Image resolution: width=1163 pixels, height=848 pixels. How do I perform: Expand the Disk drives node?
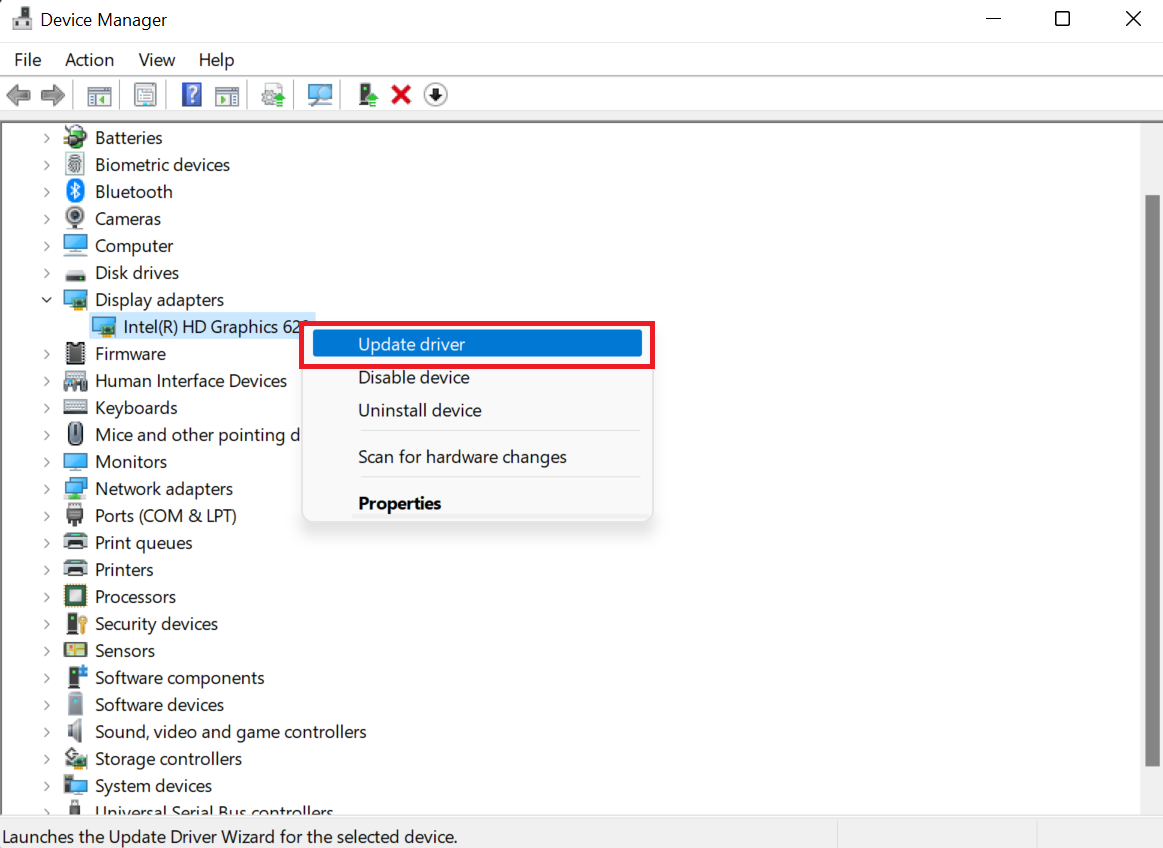point(47,272)
